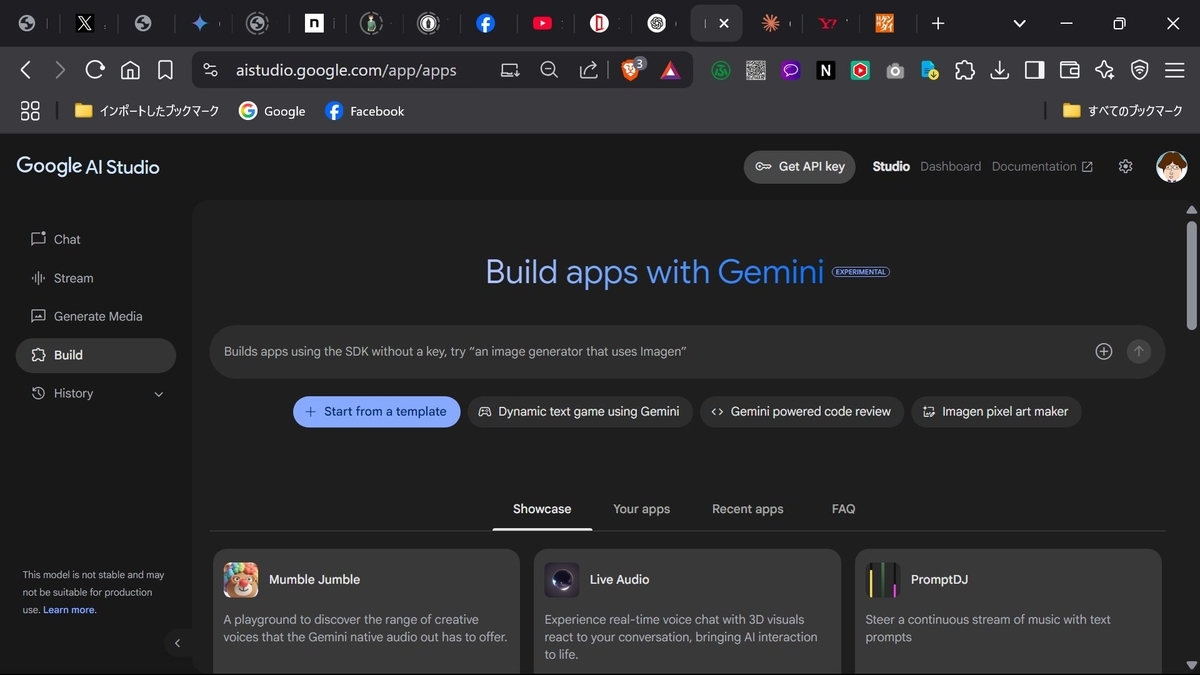Choose Imagen pixel art maker suggestion
The height and width of the screenshot is (675, 1200).
[x=996, y=412]
